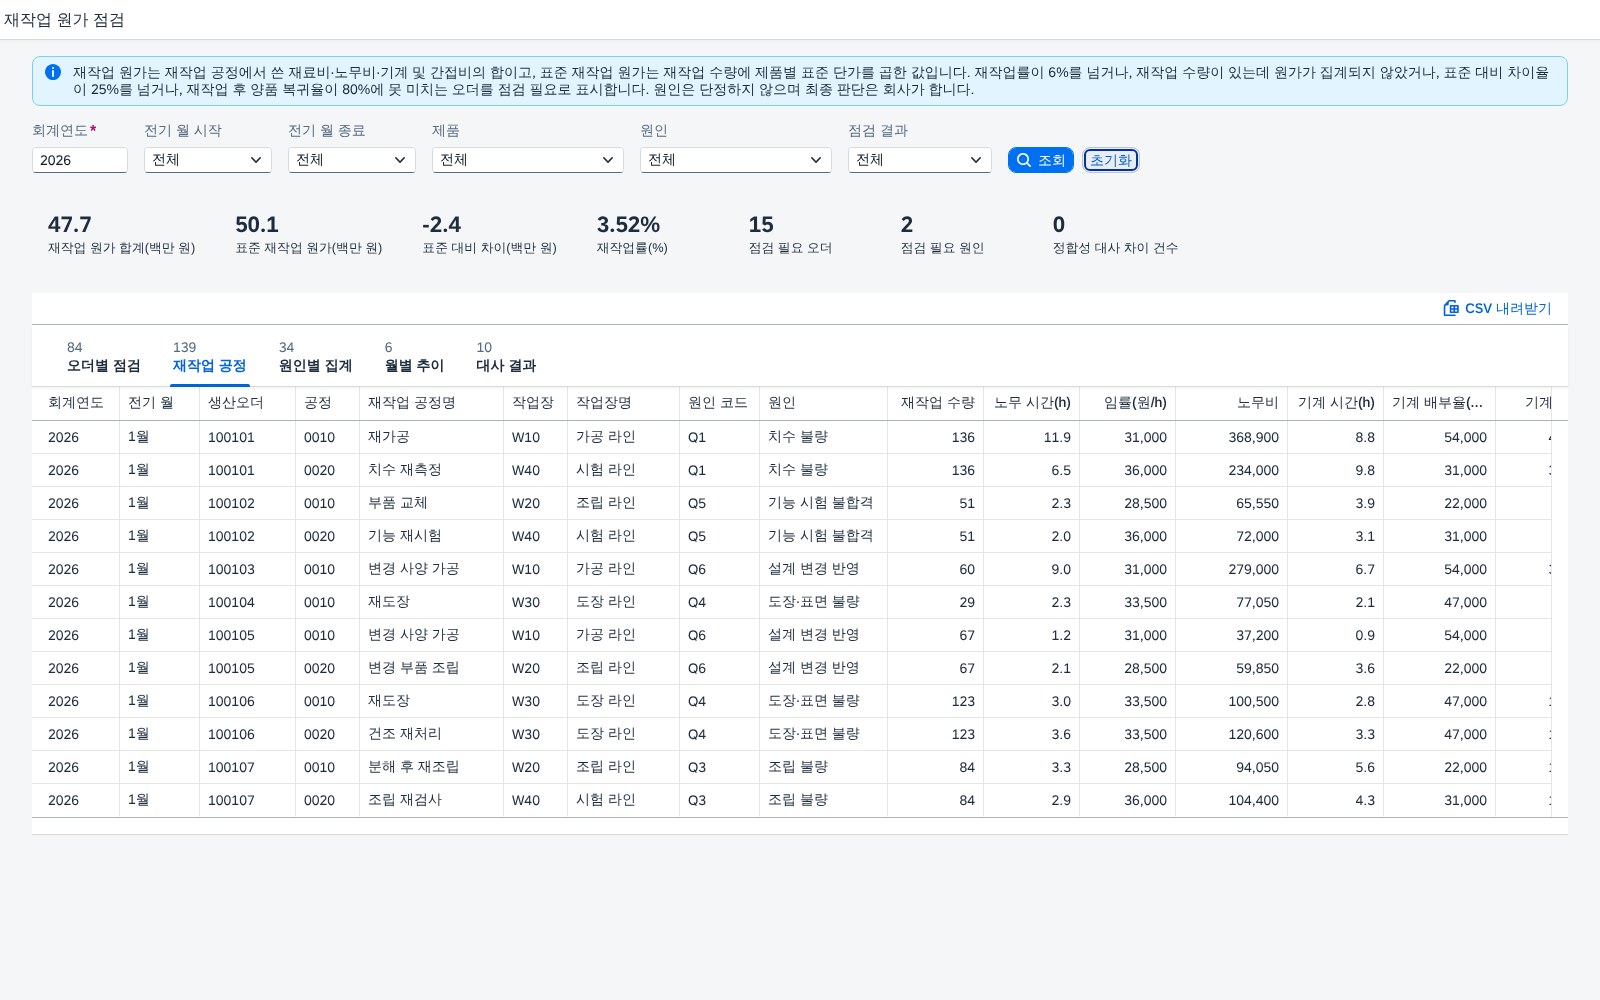
Task: Click the 작업장명 column header
Action: tap(624, 403)
